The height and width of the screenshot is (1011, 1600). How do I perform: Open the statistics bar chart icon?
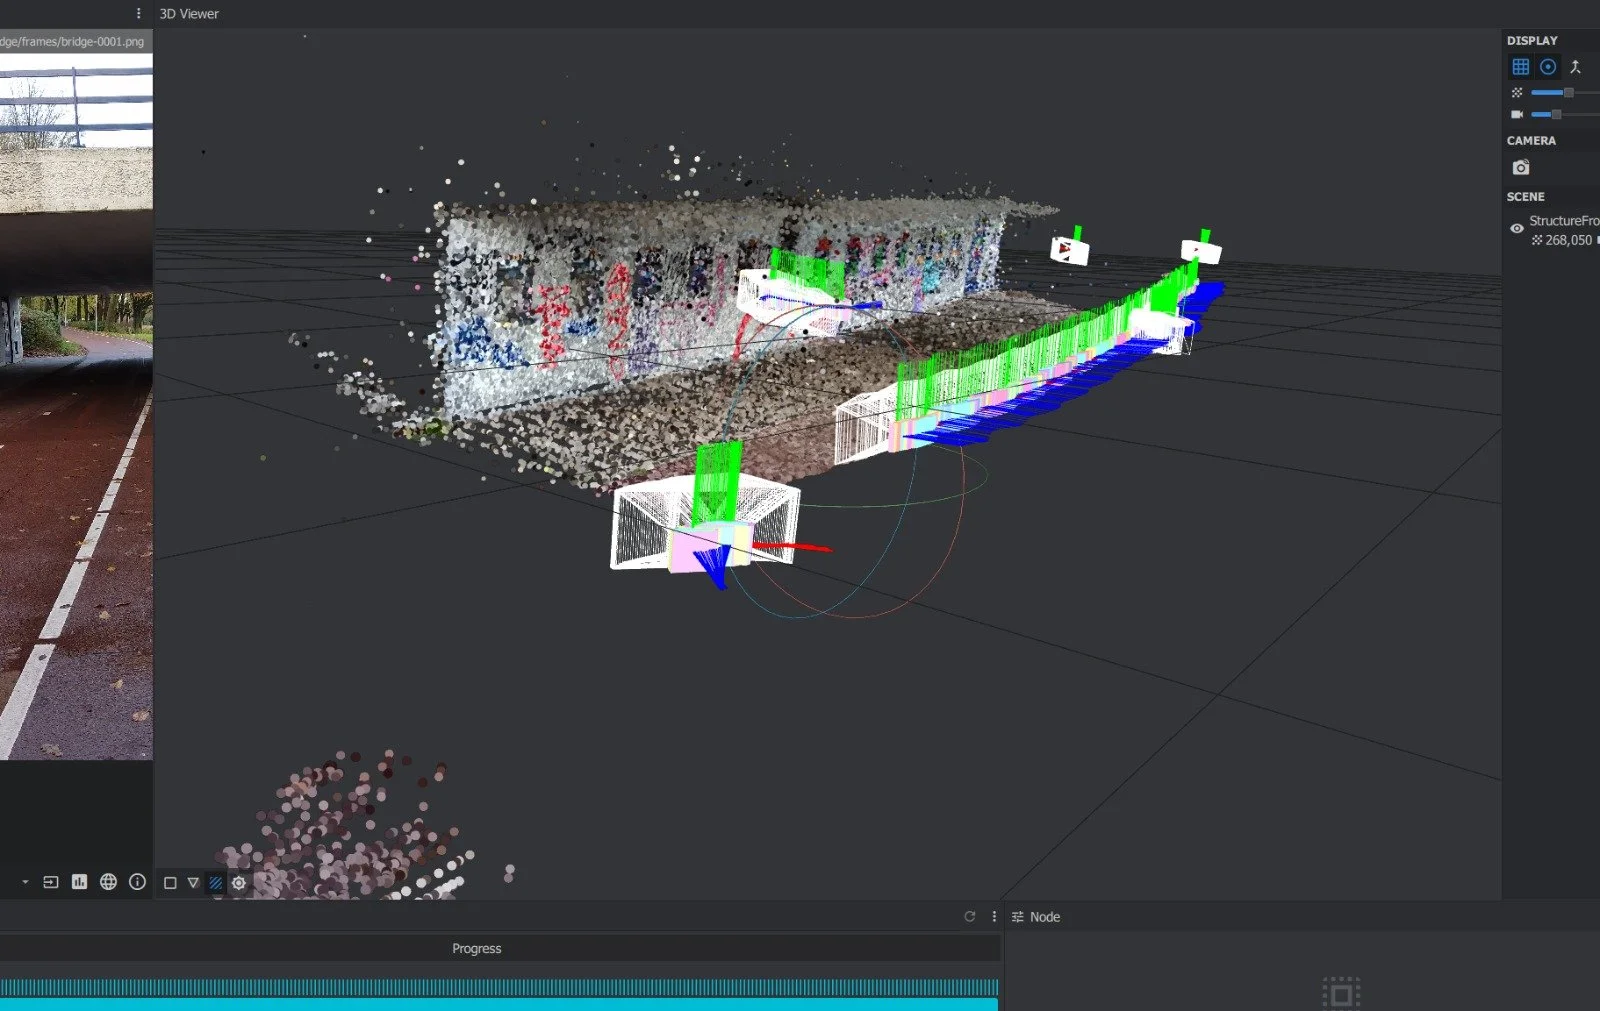point(79,882)
